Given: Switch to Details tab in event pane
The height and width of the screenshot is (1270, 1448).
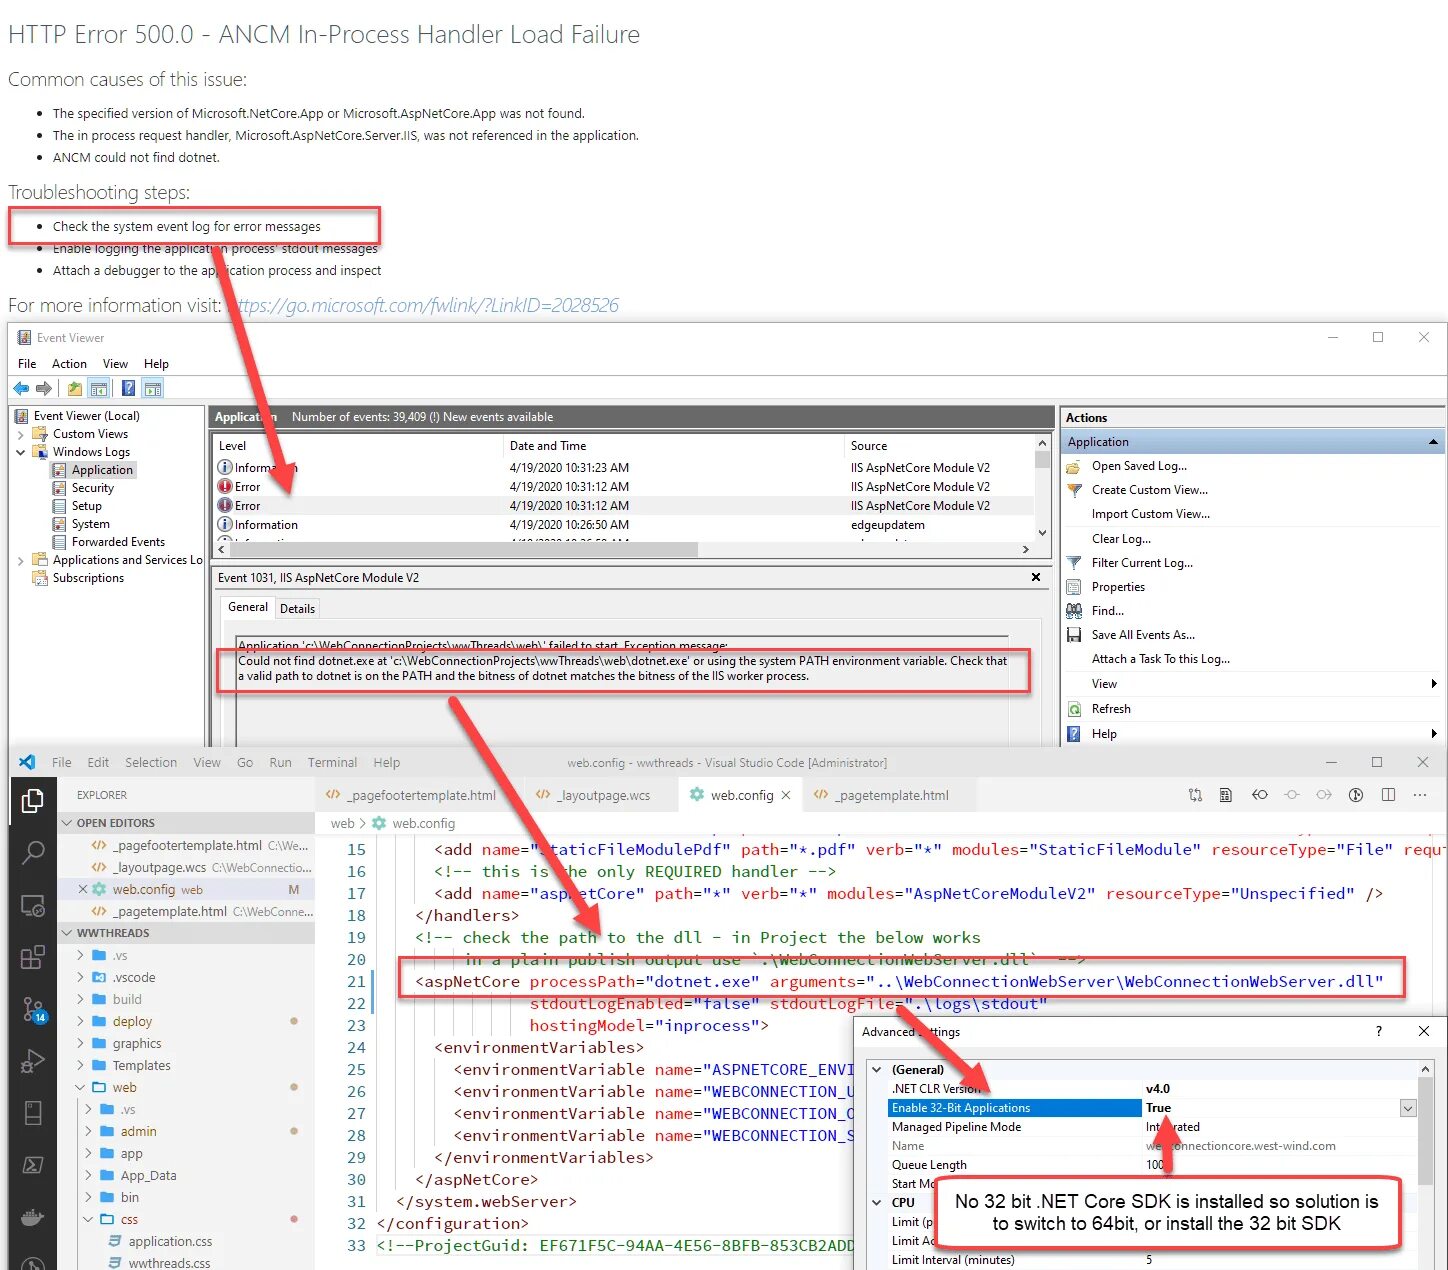Looking at the screenshot, I should click(x=297, y=608).
